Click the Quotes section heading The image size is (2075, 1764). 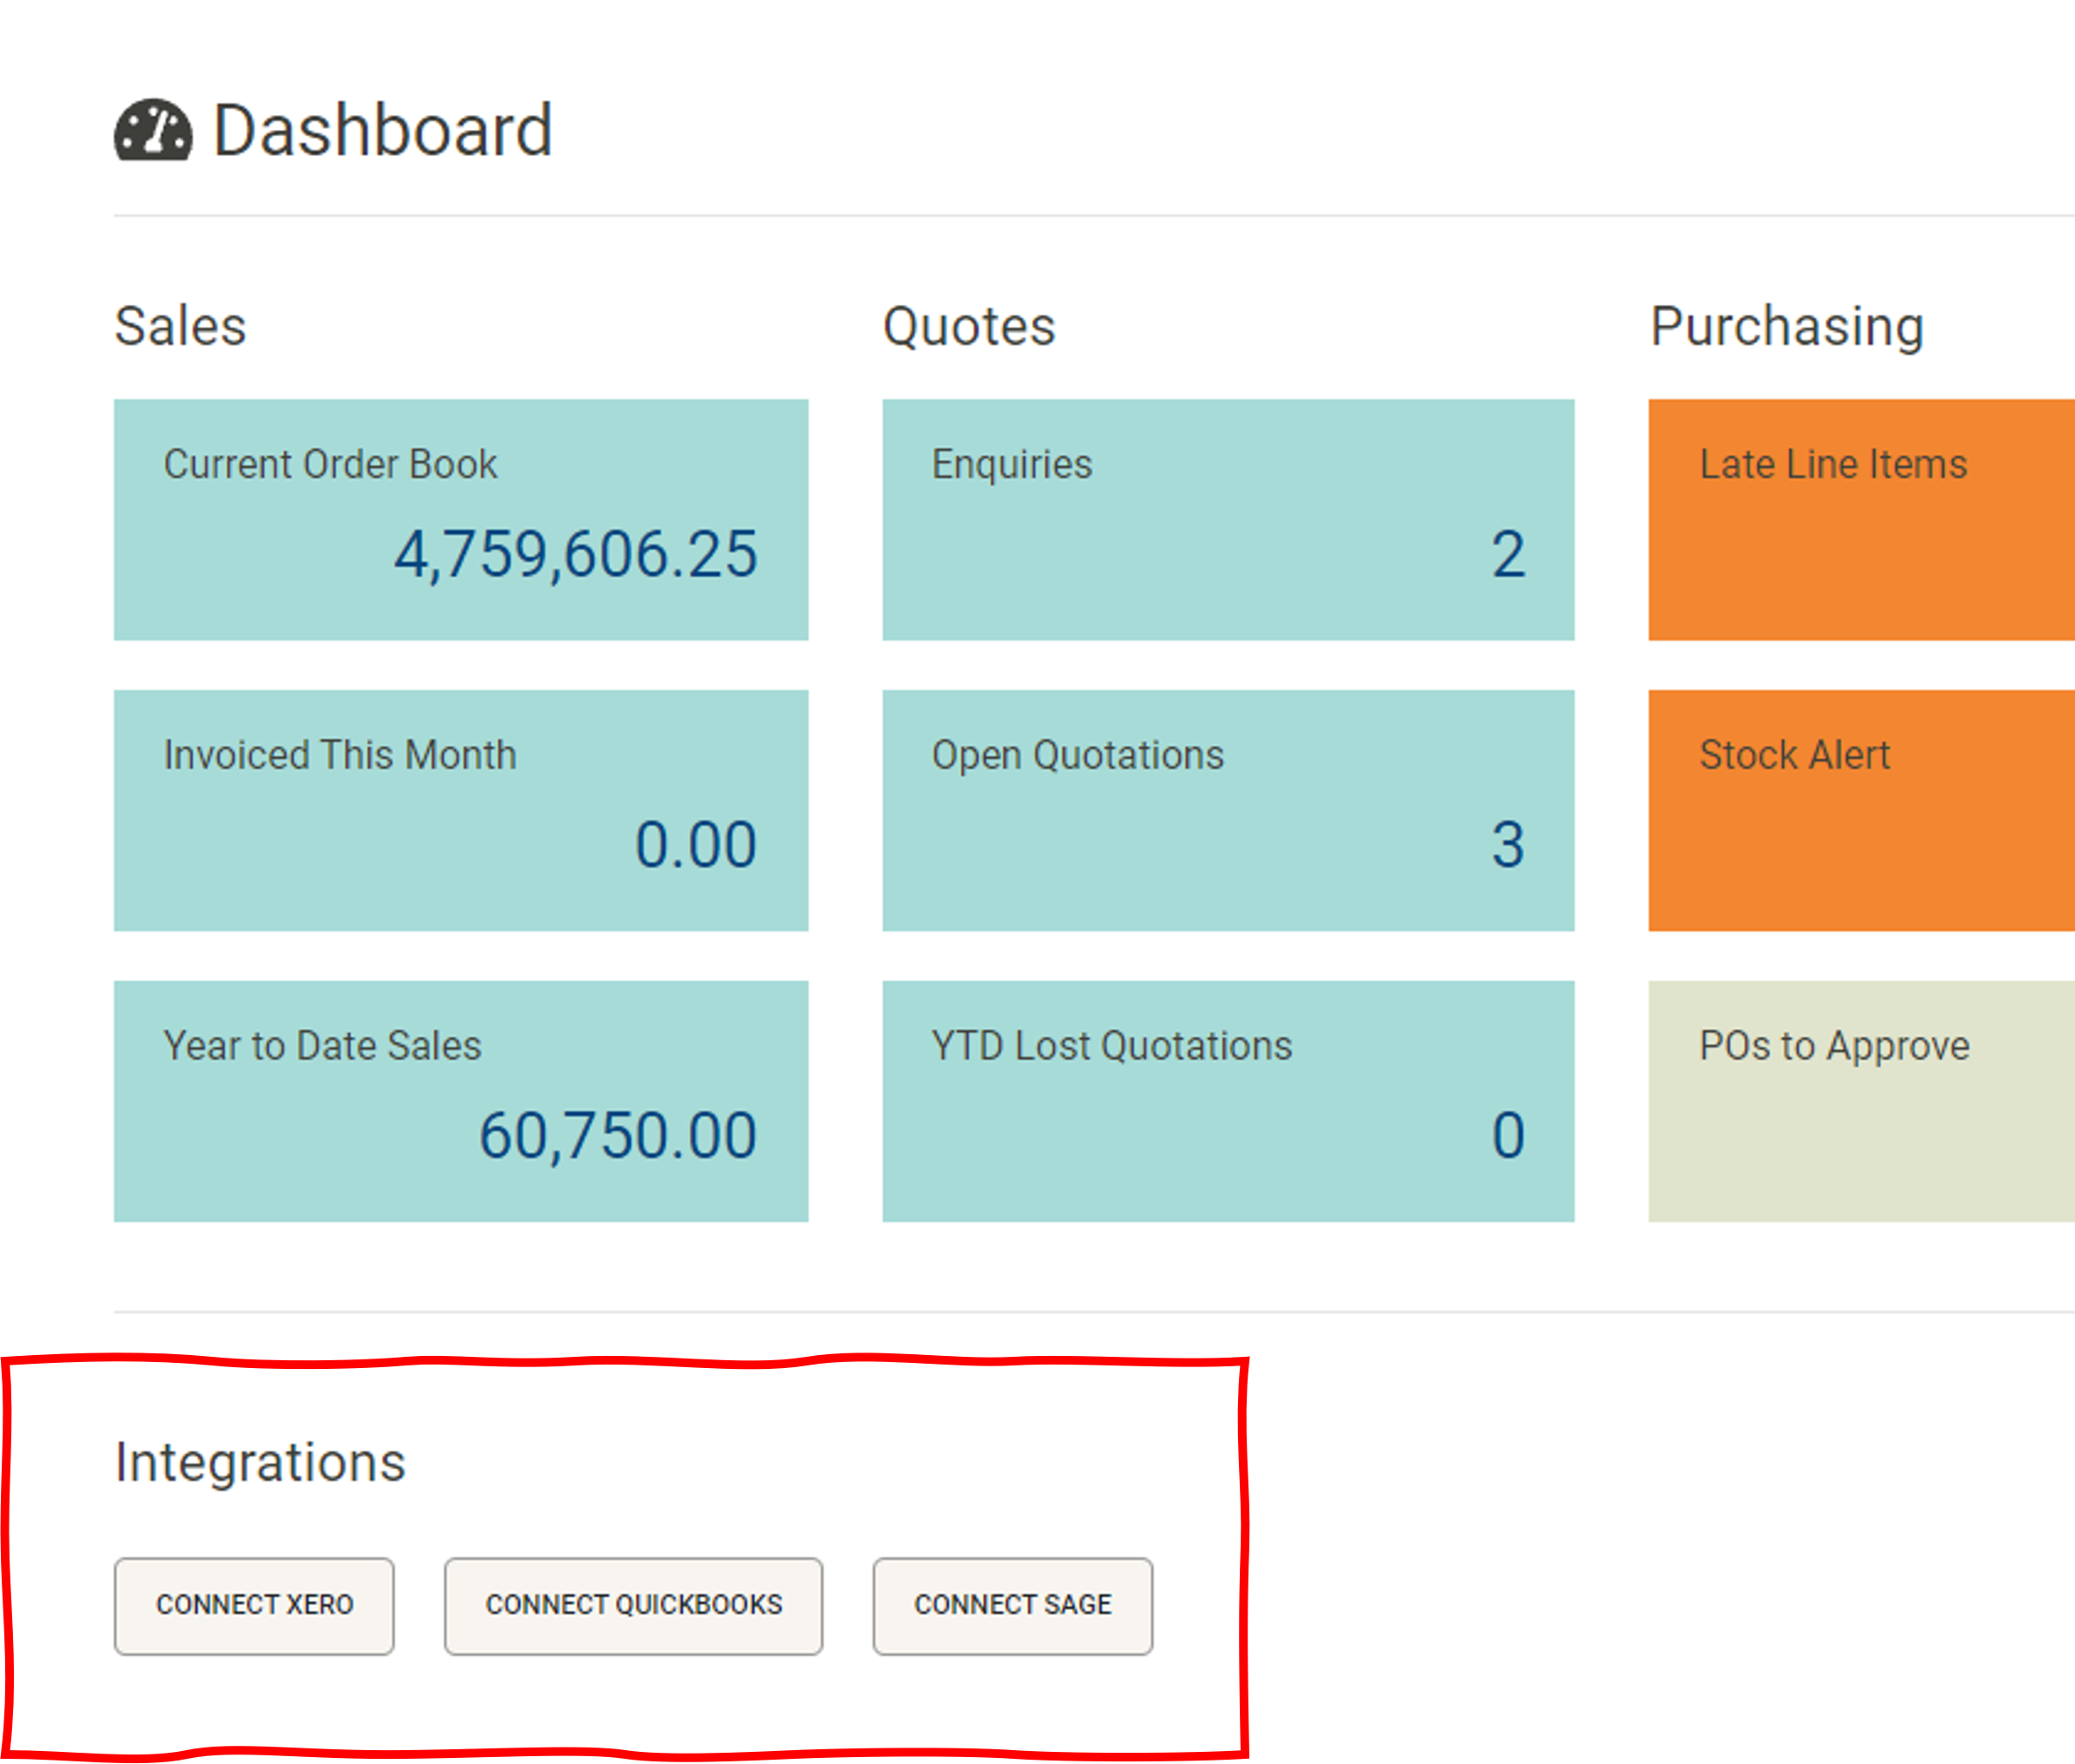point(969,324)
